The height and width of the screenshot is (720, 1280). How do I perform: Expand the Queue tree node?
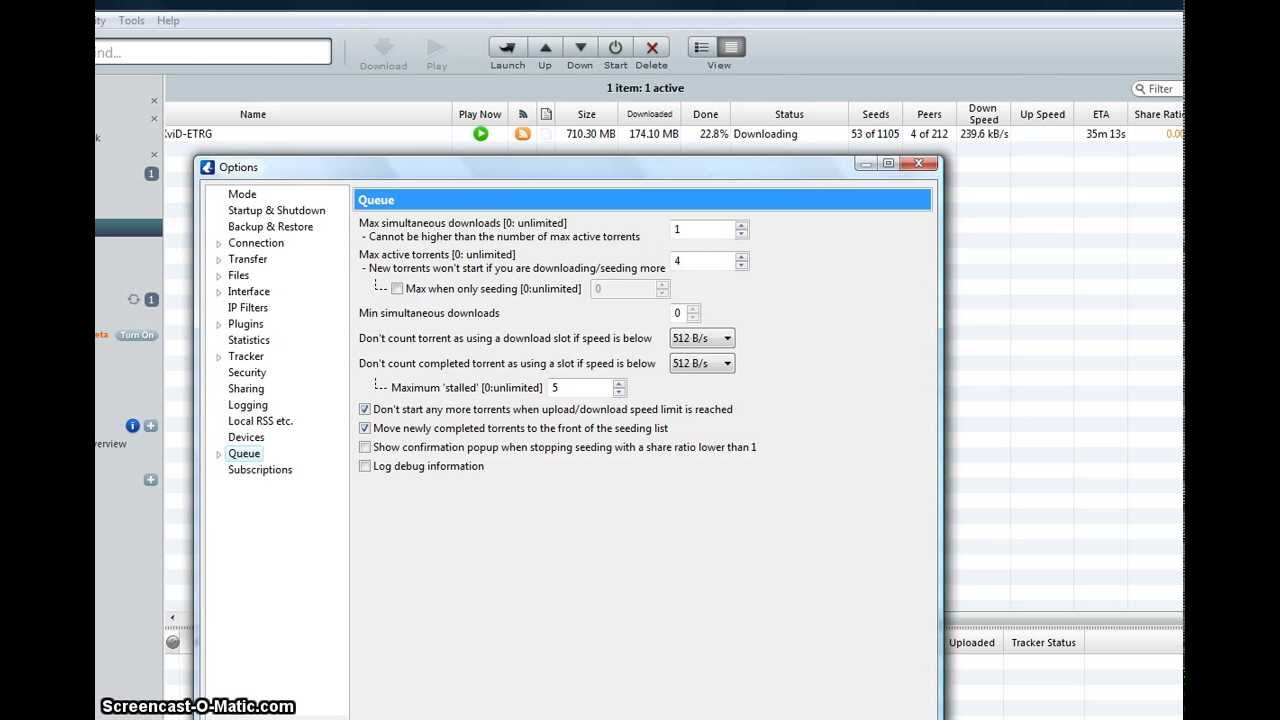[219, 454]
